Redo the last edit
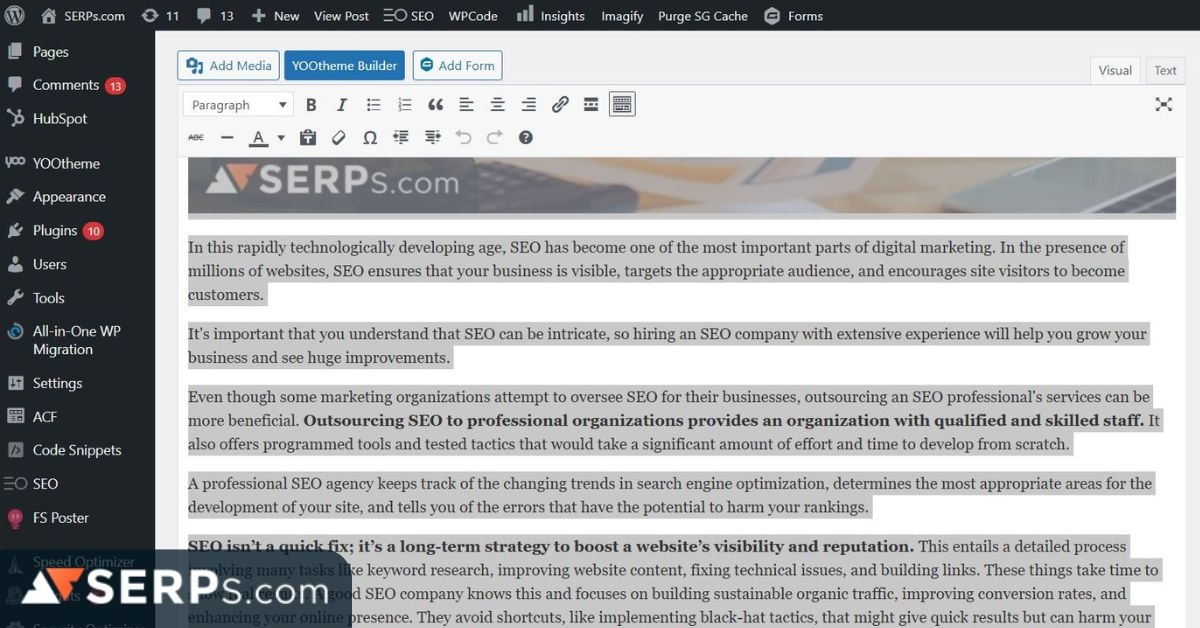The height and width of the screenshot is (628, 1200). click(x=494, y=137)
